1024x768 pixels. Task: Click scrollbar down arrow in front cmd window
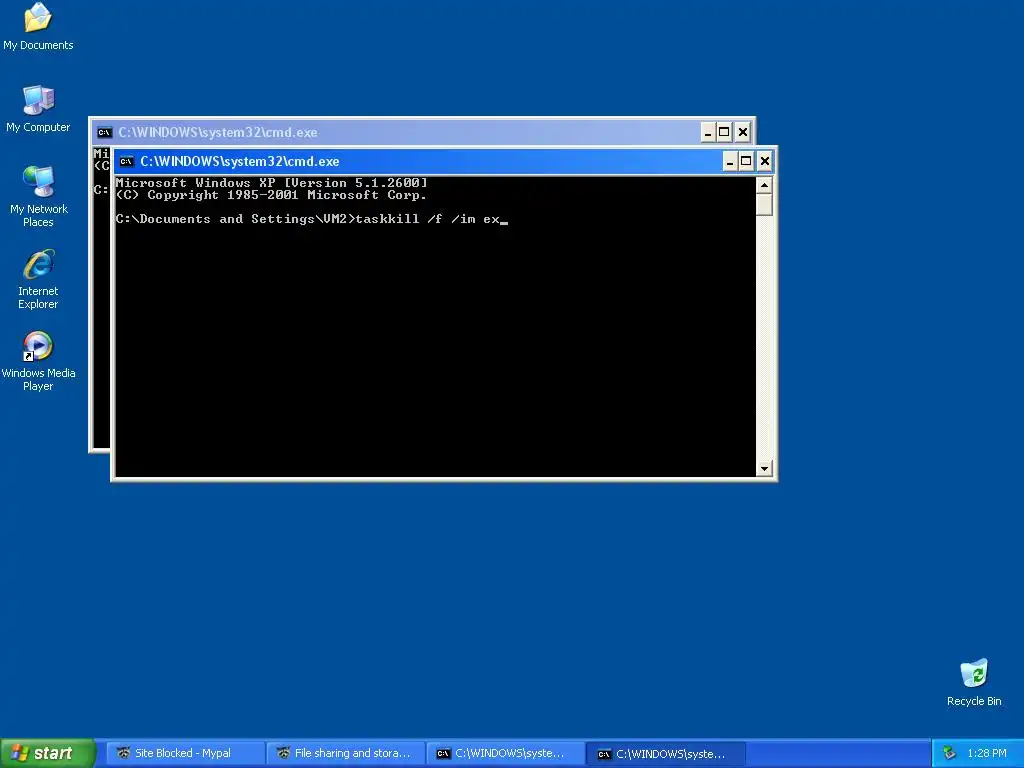[764, 468]
